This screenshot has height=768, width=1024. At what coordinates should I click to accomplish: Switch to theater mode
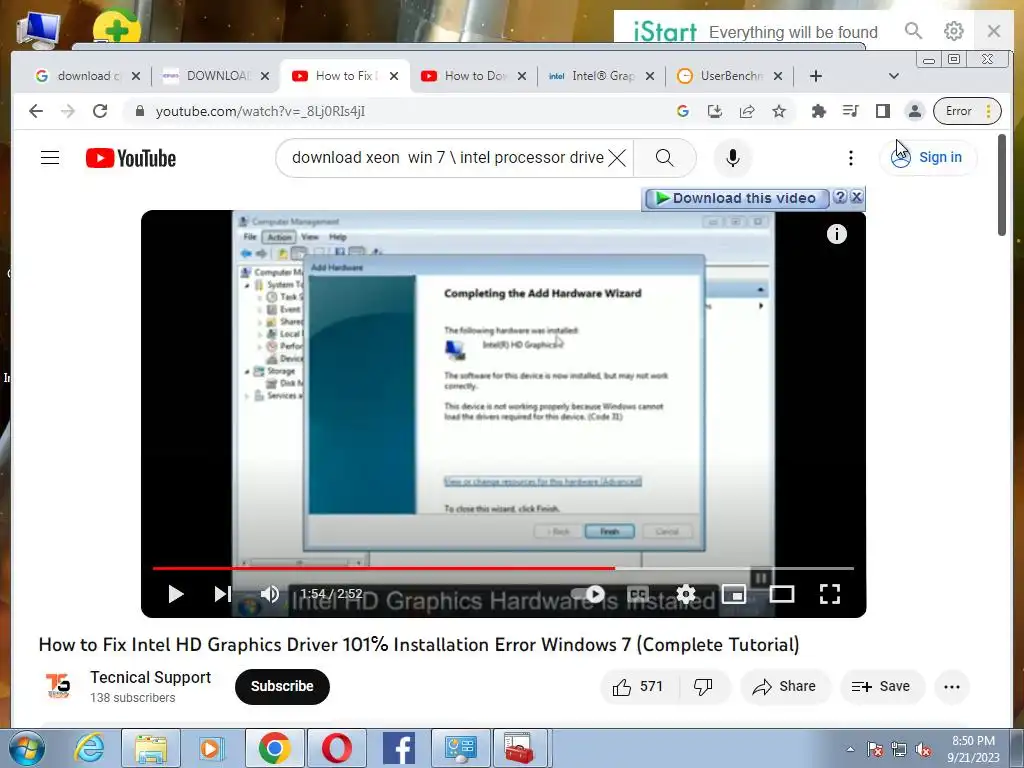coord(782,594)
